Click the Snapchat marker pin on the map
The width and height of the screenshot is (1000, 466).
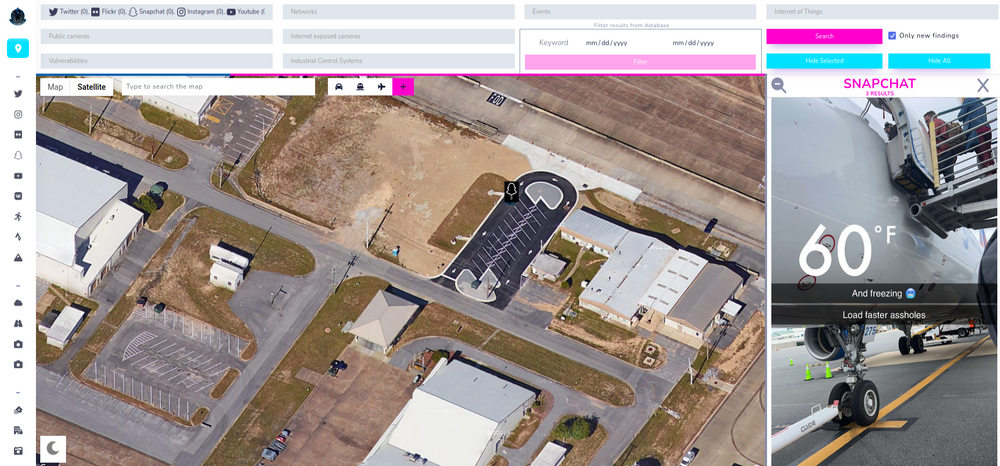coord(511,191)
